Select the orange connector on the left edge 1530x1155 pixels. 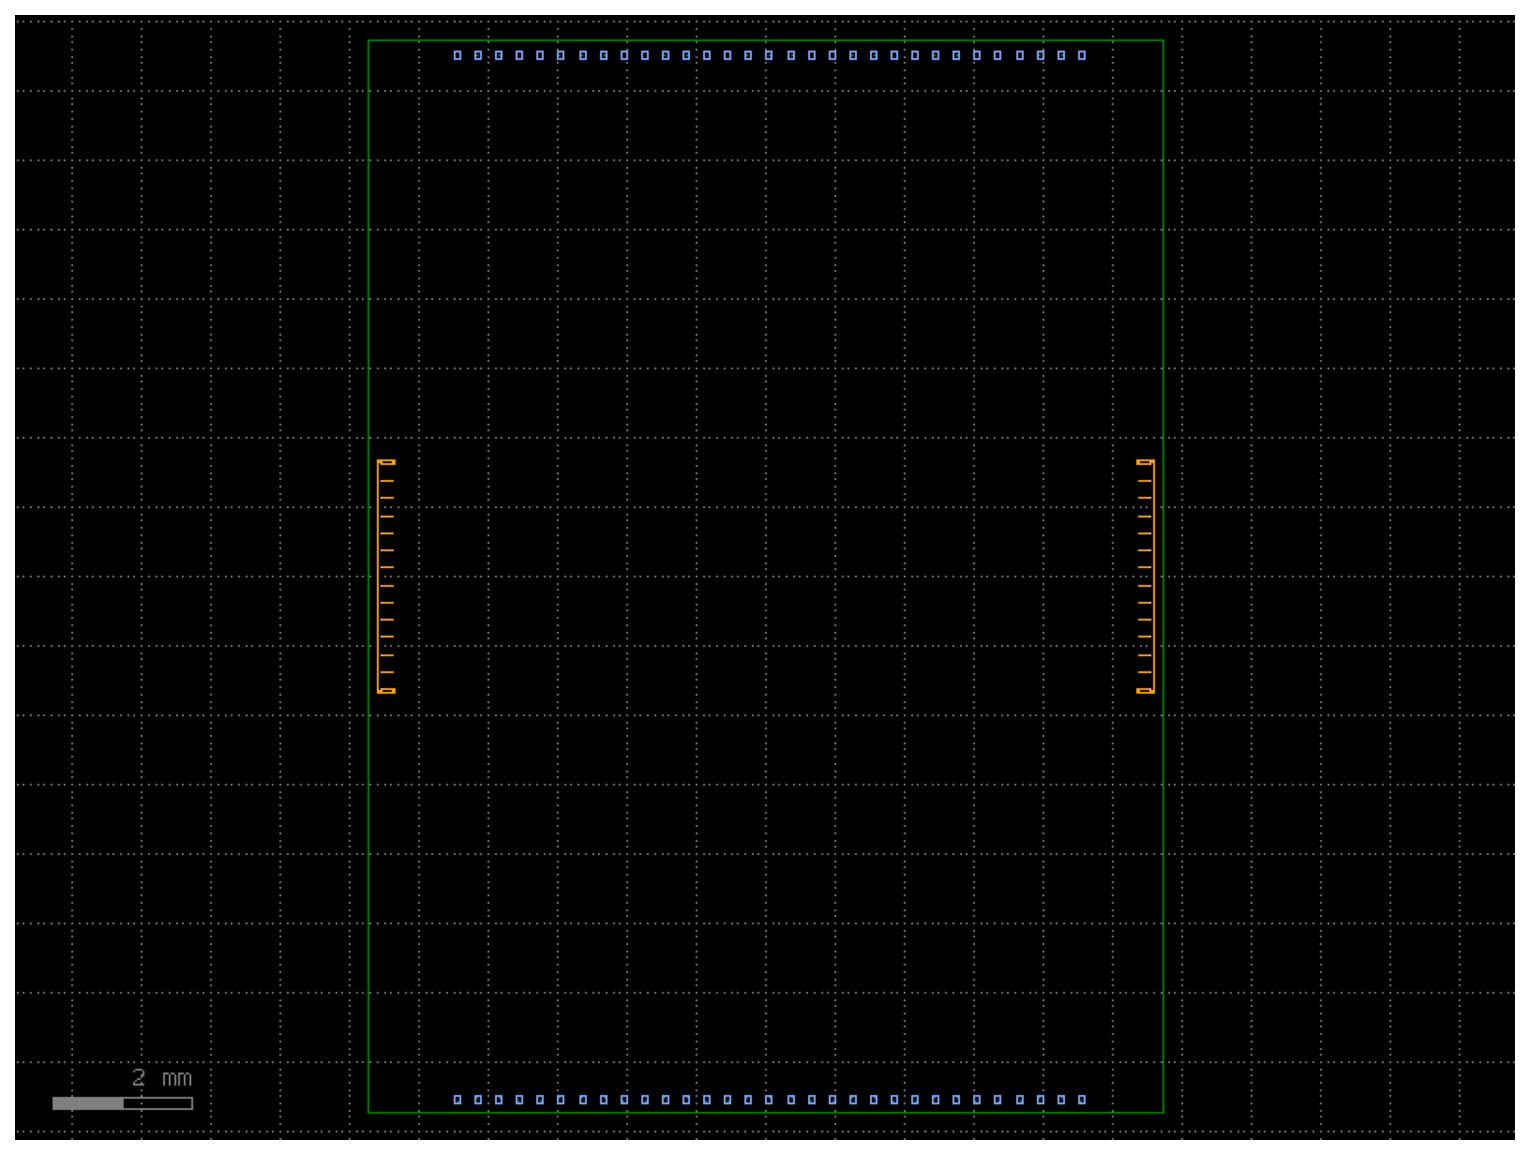[x=386, y=576]
